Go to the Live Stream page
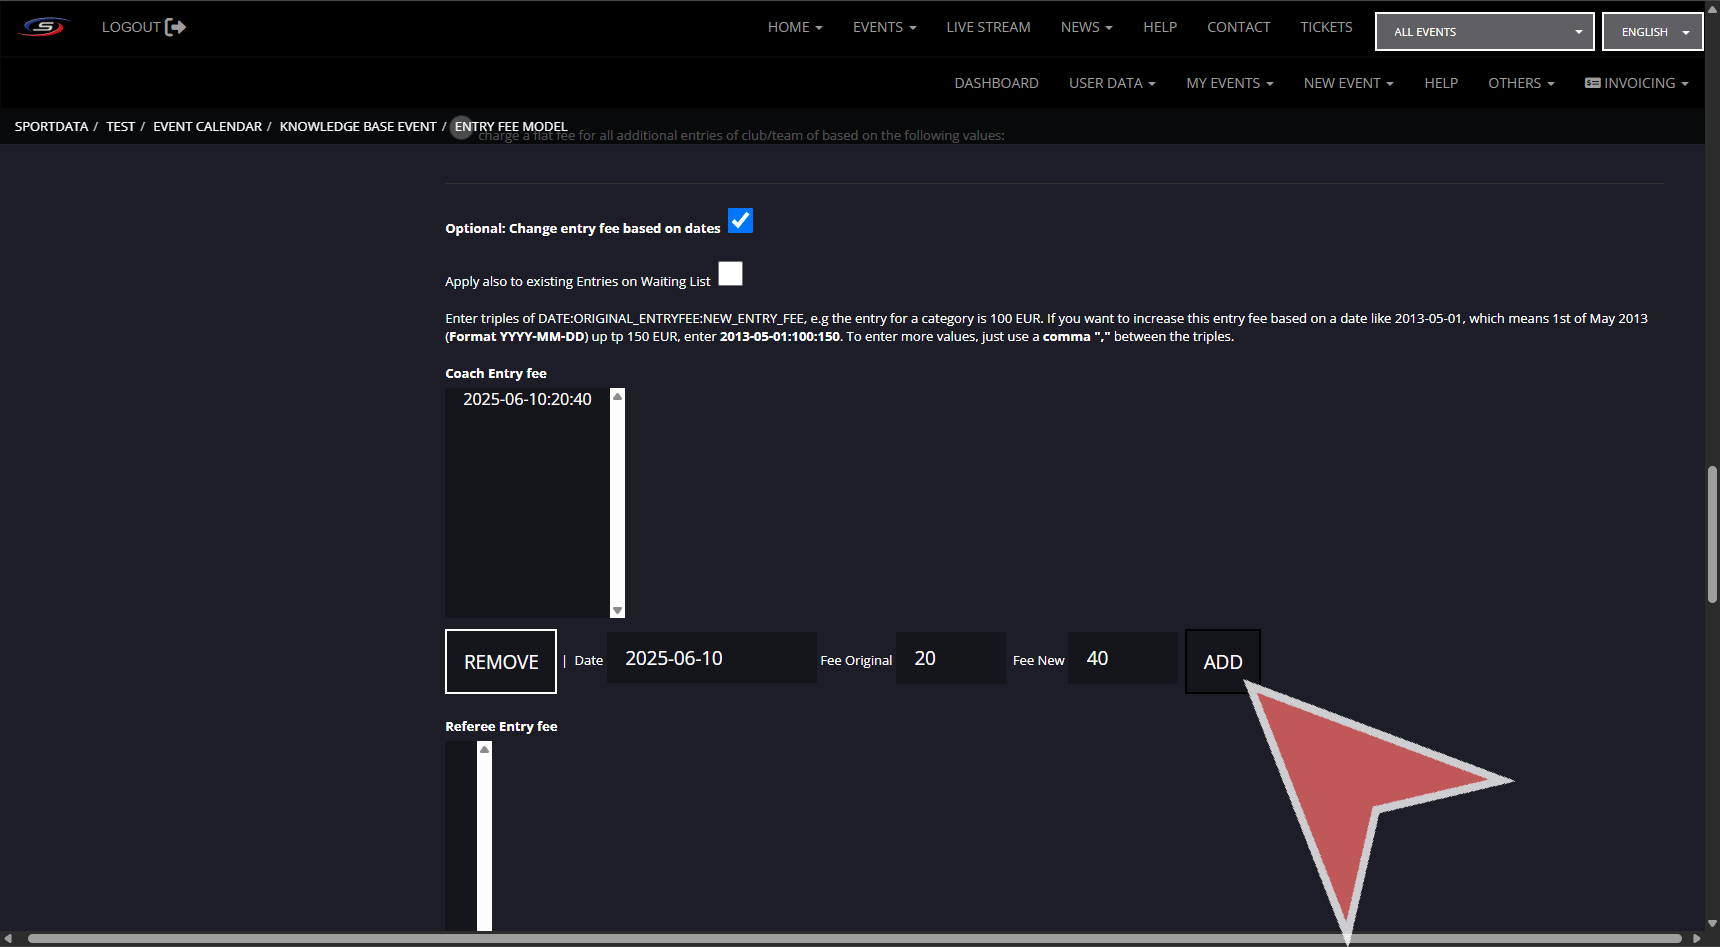 pyautogui.click(x=988, y=27)
